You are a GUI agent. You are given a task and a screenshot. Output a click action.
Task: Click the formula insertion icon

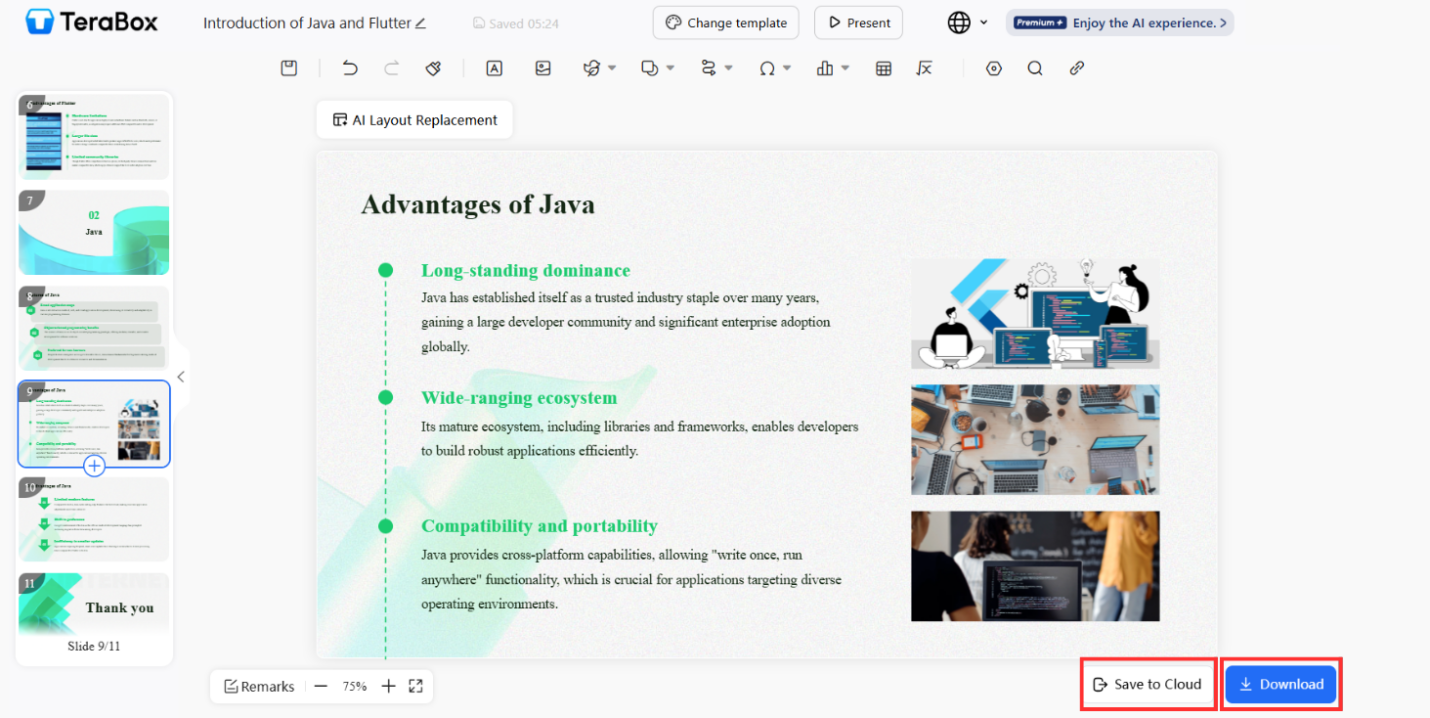click(x=925, y=68)
